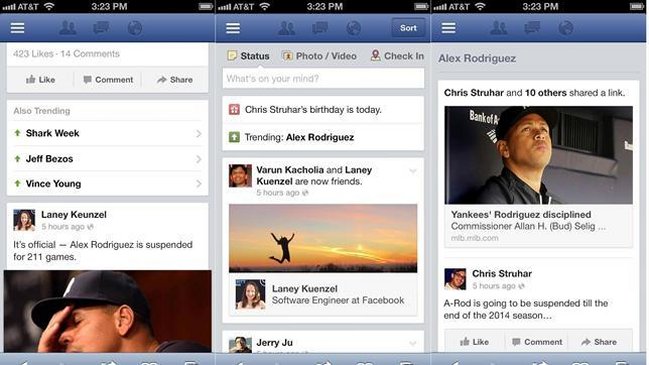Screen dimensions: 649x365
Task: Open Yankees' Rodriguez disciplined article link
Action: pyautogui.click(x=538, y=226)
